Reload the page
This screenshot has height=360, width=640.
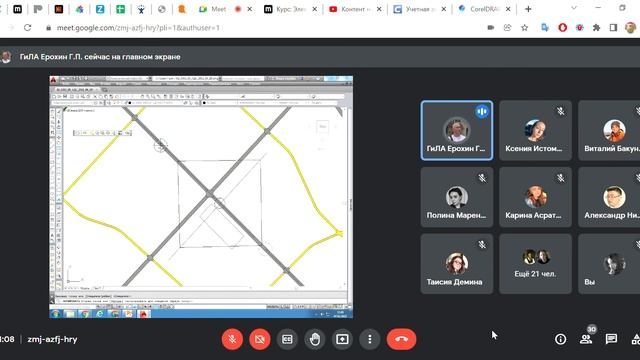[27, 28]
